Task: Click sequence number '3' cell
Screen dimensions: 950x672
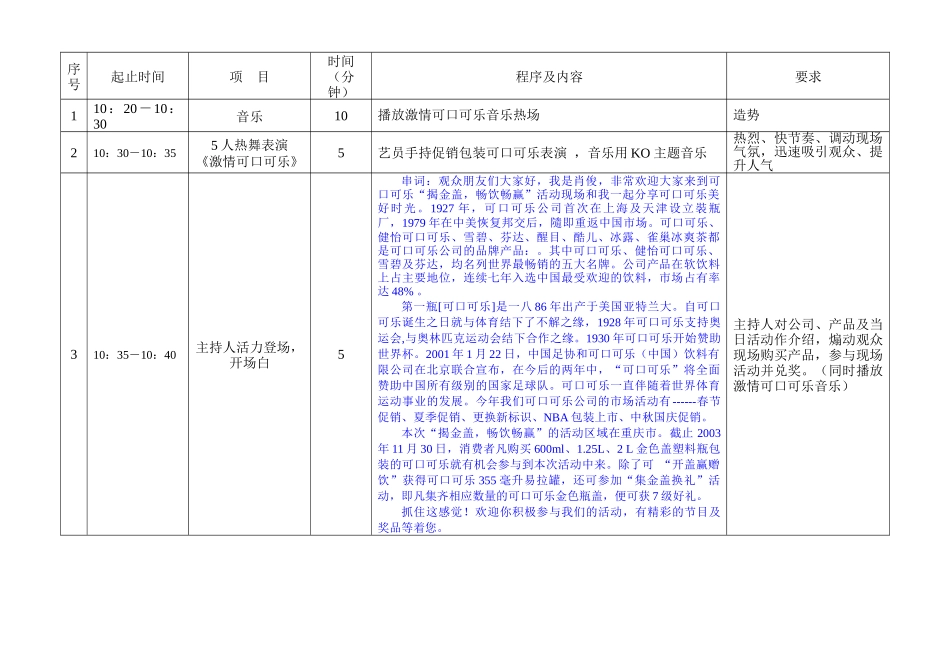Action: (74, 354)
